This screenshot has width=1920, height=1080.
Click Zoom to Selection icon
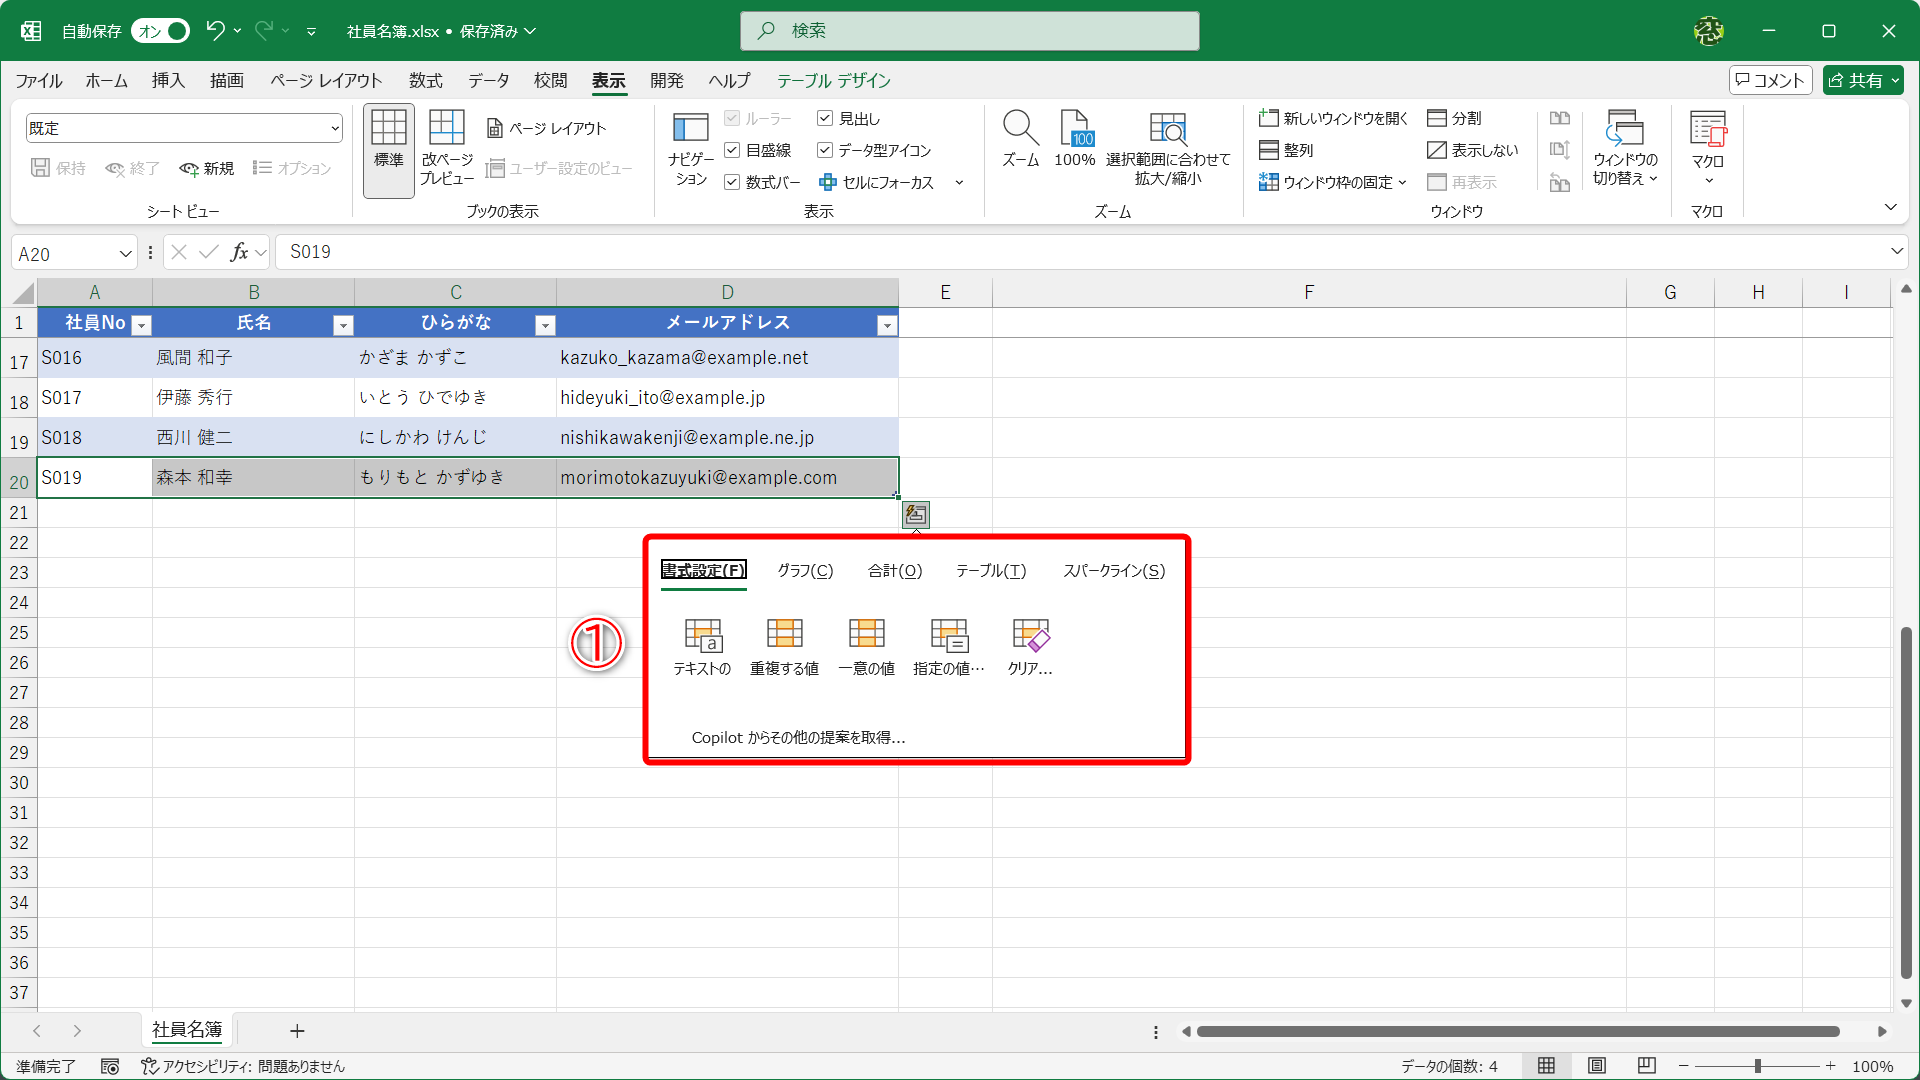click(x=1167, y=130)
